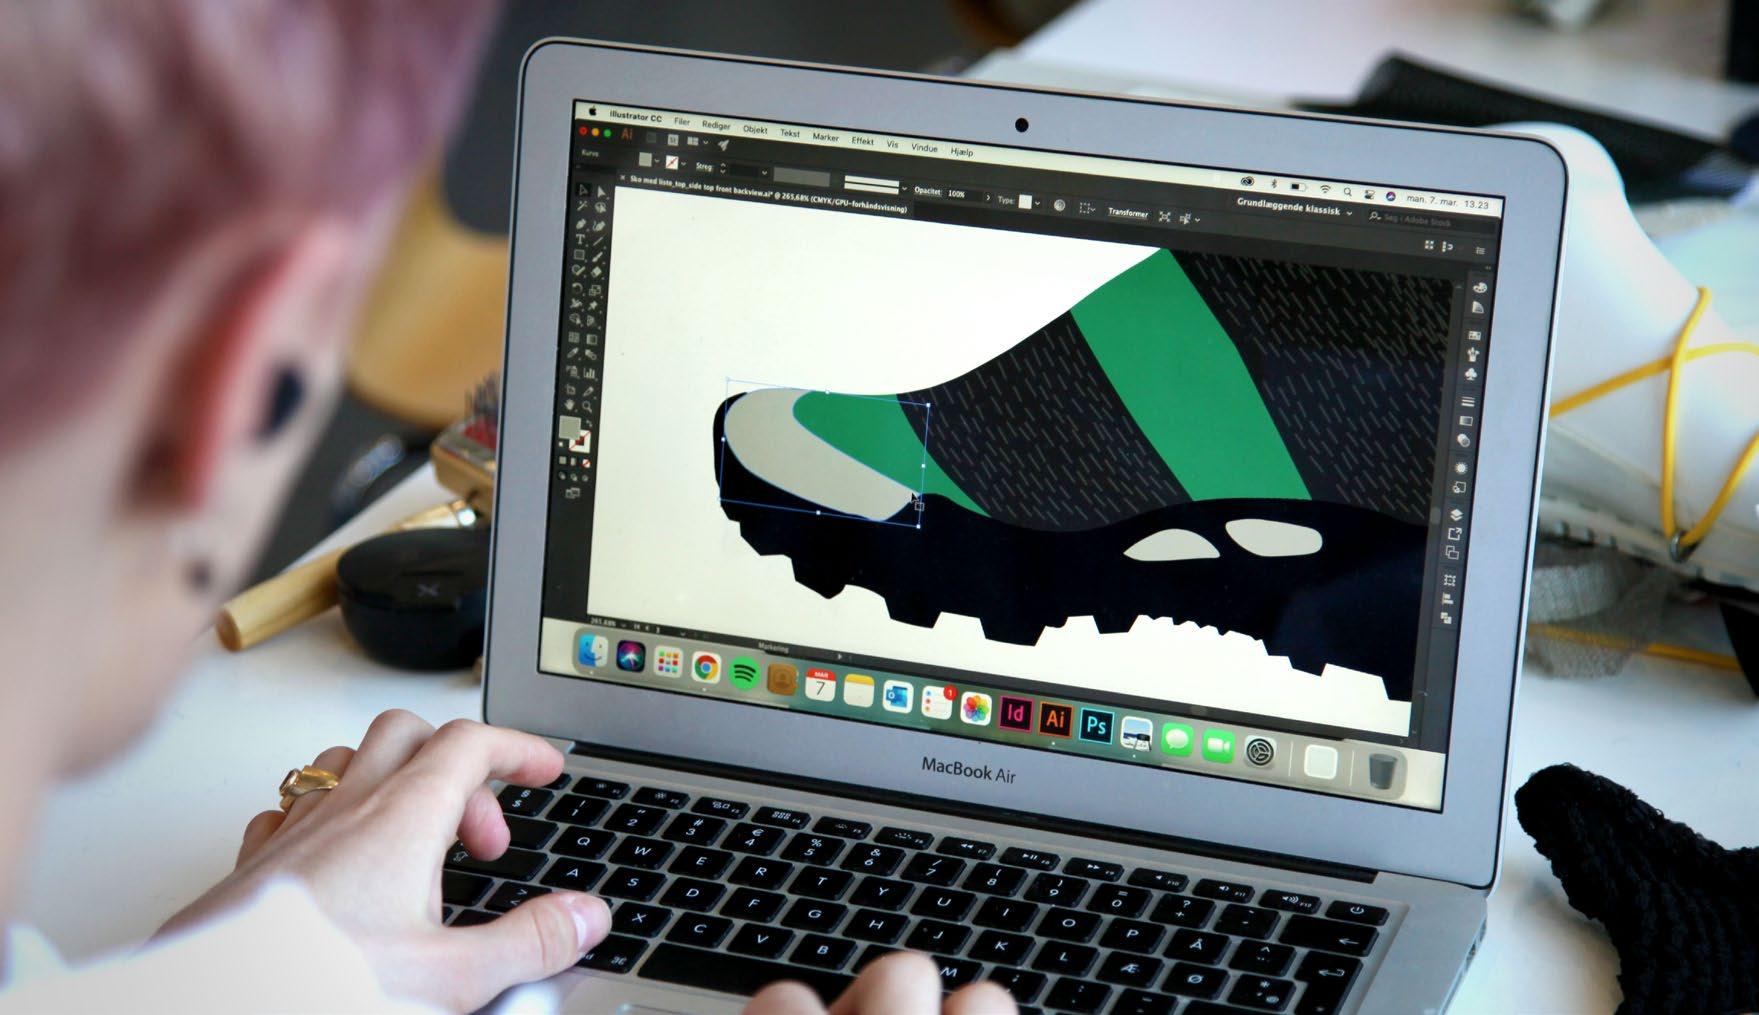The width and height of the screenshot is (1759, 1015).
Task: Open the Hjælp menu
Action: 961,153
